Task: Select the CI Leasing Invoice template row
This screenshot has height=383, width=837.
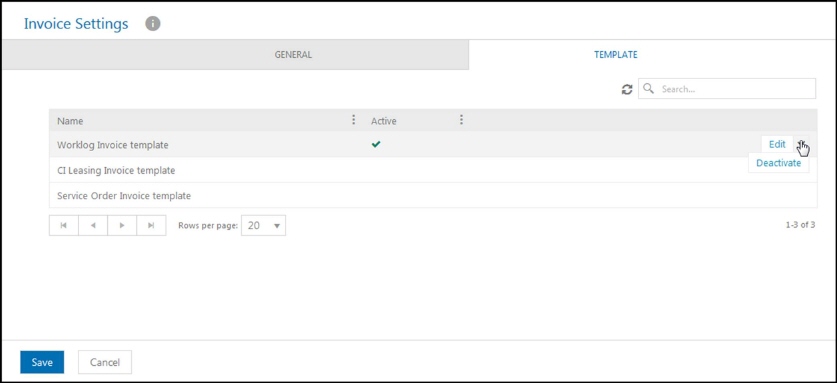Action: tap(433, 170)
